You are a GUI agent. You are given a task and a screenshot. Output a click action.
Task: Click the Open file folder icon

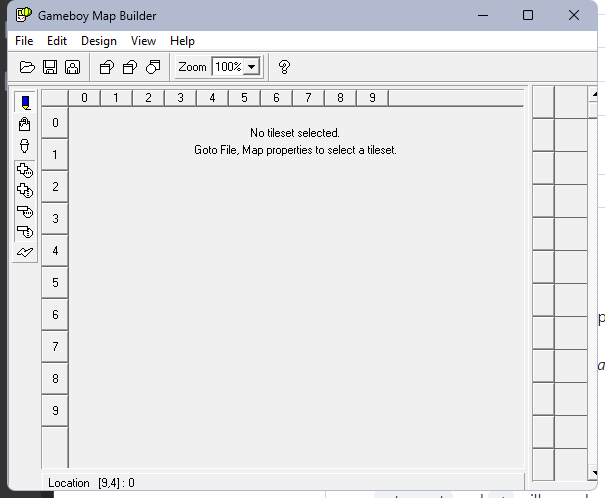coord(27,67)
